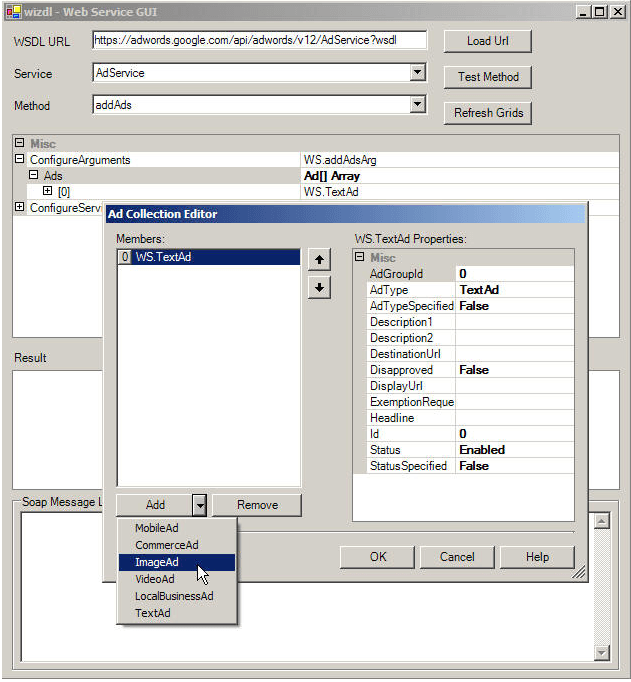Open the Add button dropdown arrow
The height and width of the screenshot is (682, 631).
[x=200, y=505]
